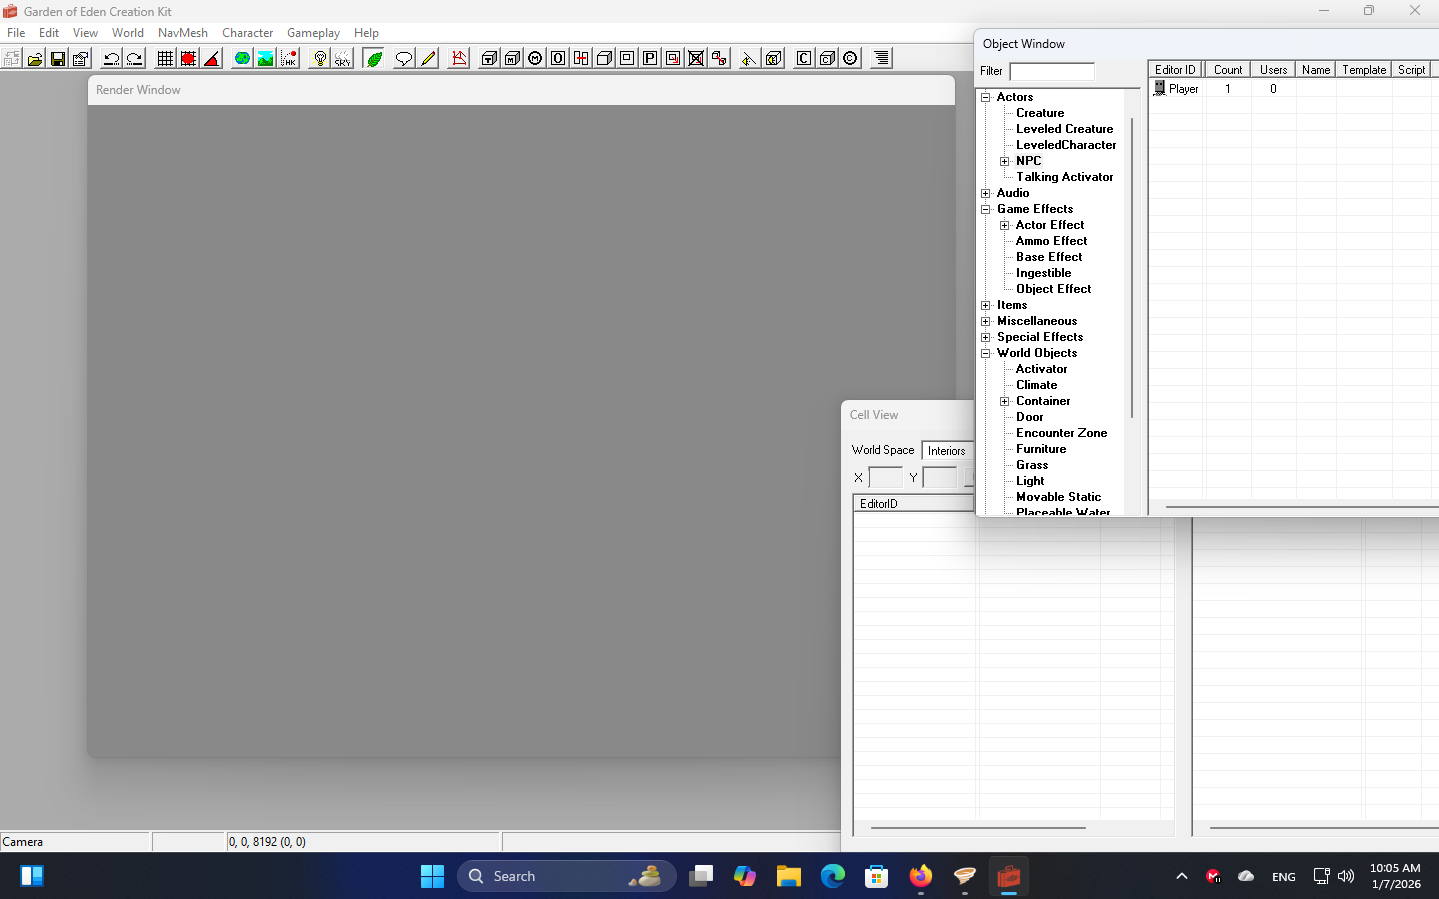1439x899 pixels.
Task: Expand the Special Effects tree node
Action: point(986,337)
